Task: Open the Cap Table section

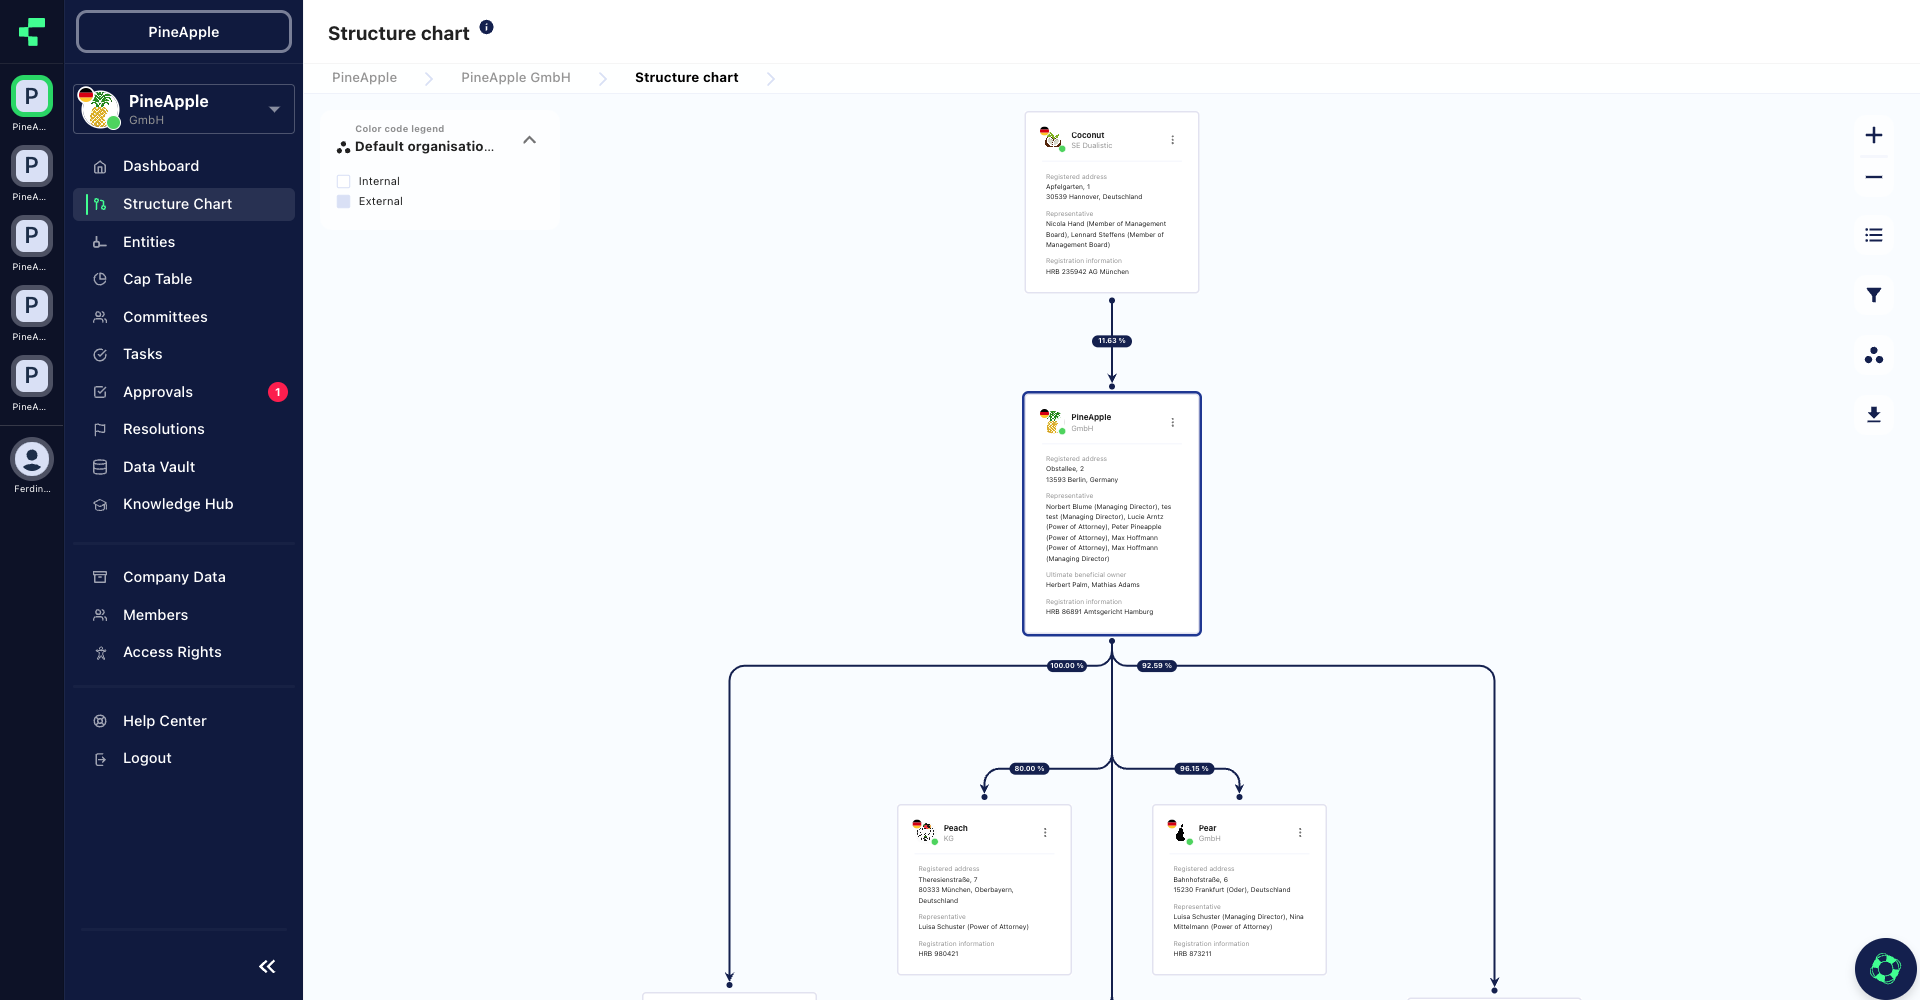Action: tap(156, 279)
